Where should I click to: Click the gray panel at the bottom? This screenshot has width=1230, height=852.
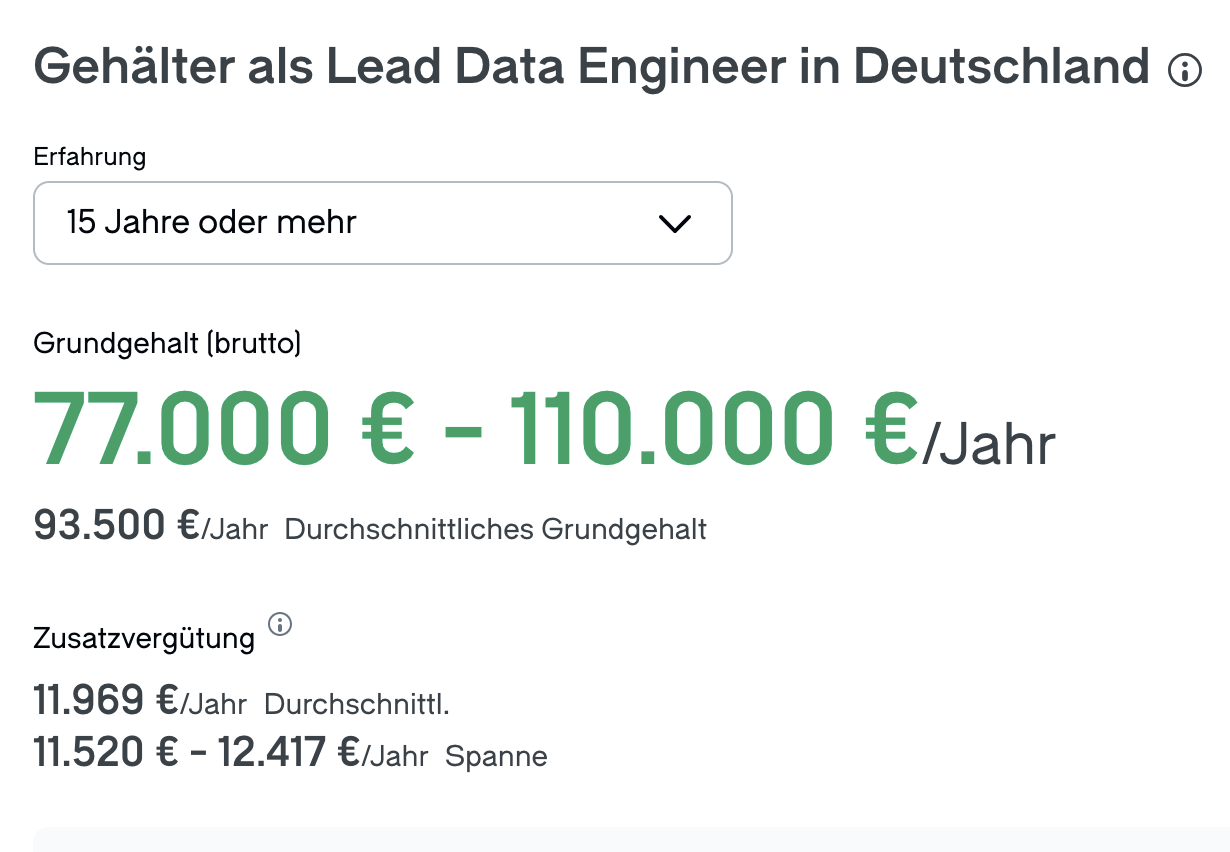pyautogui.click(x=615, y=840)
